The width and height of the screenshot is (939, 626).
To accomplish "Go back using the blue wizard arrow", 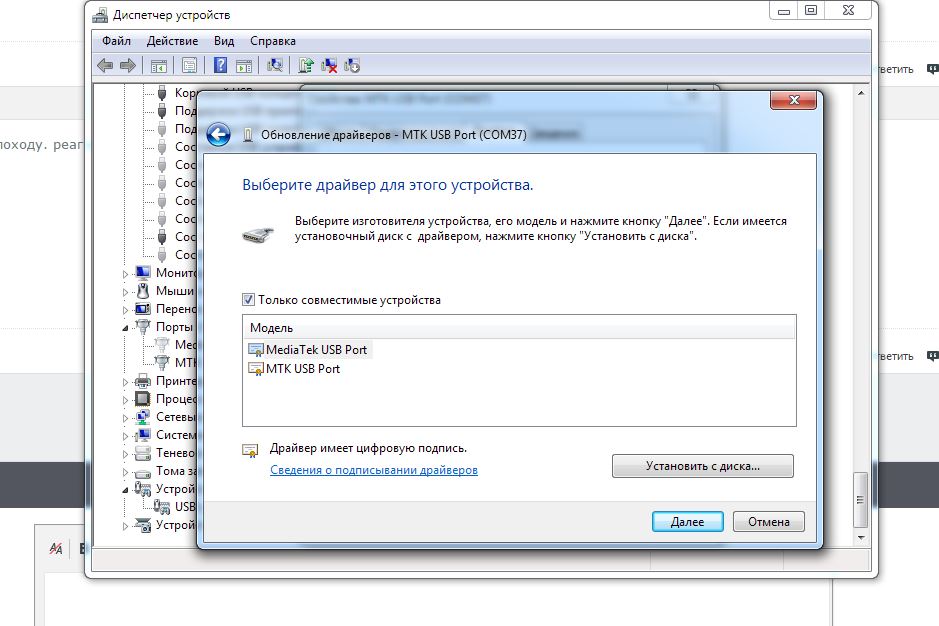I will click(x=219, y=134).
